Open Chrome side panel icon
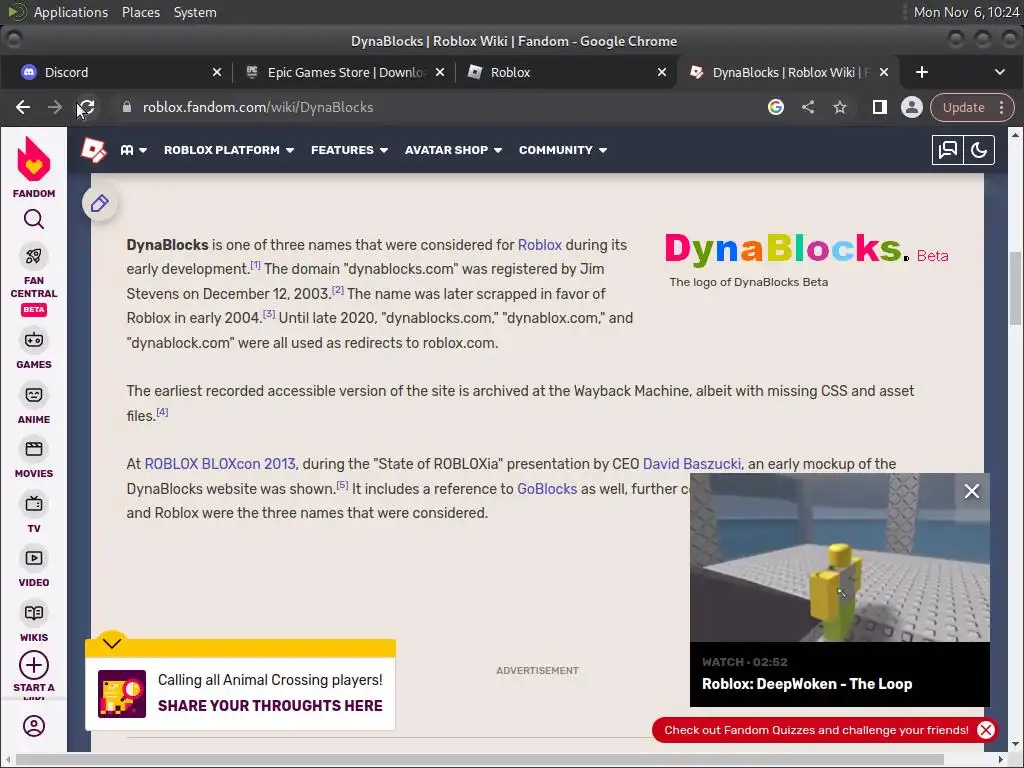 click(x=880, y=107)
